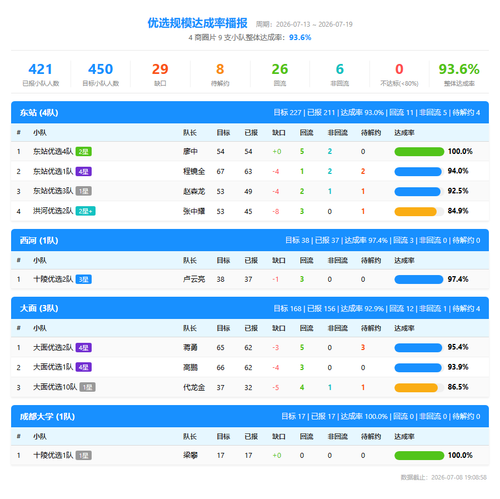Click the blue 3星 badge on 十陵优选2队
The width and height of the screenshot is (500, 499).
(x=84, y=279)
